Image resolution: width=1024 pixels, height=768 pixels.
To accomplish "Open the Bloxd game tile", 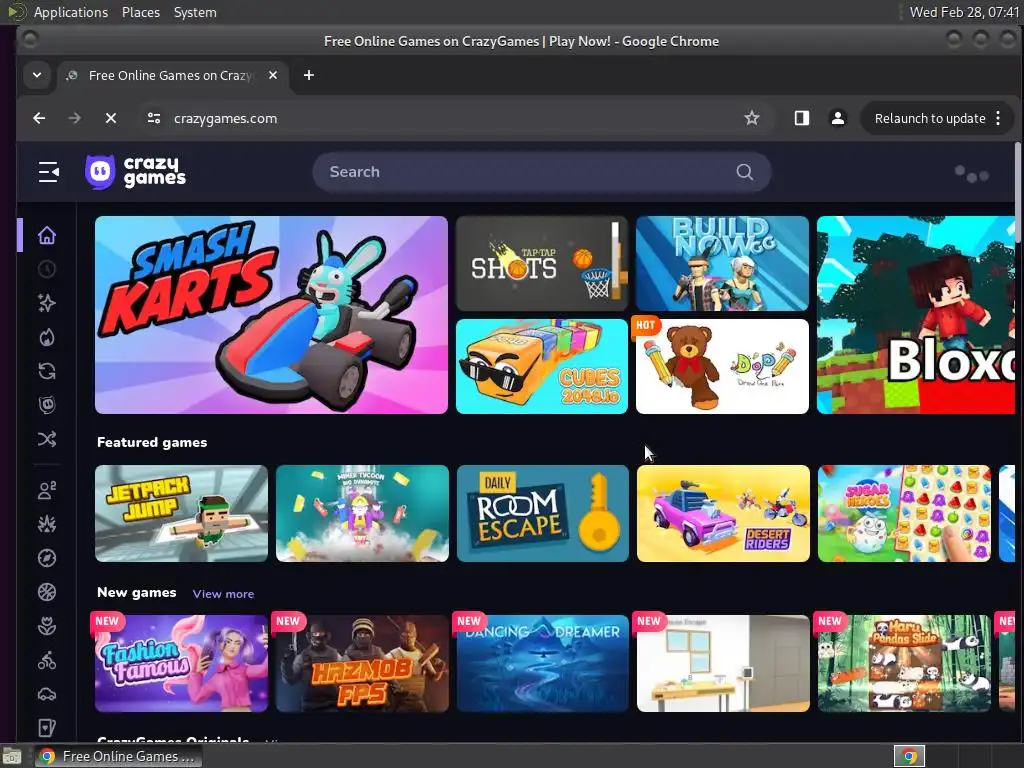I will [916, 315].
